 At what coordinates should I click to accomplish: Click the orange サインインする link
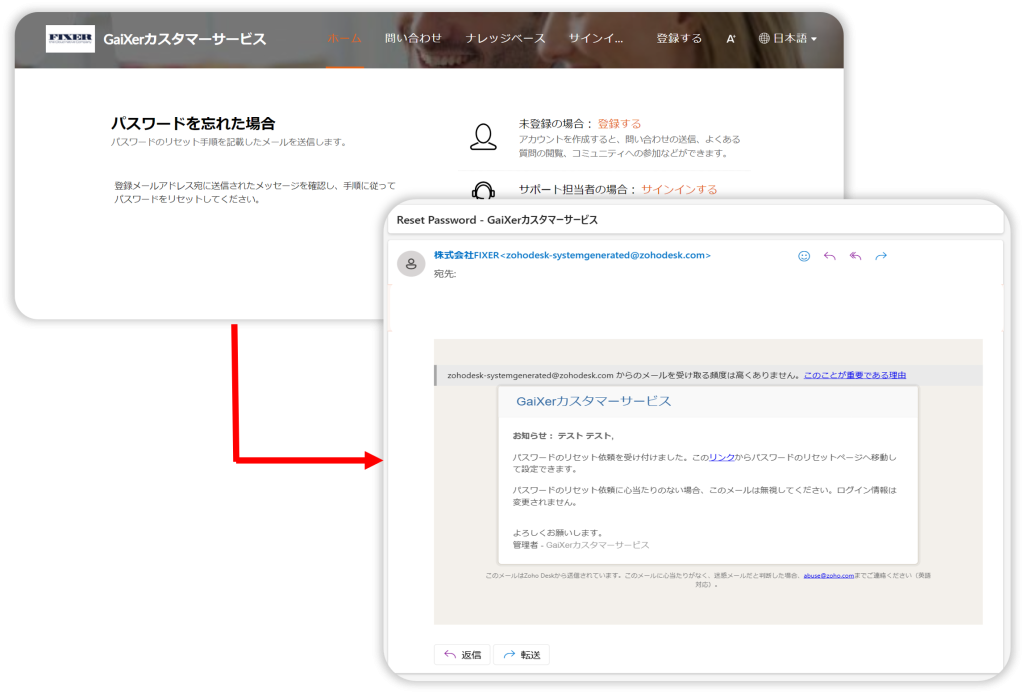pyautogui.click(x=679, y=189)
